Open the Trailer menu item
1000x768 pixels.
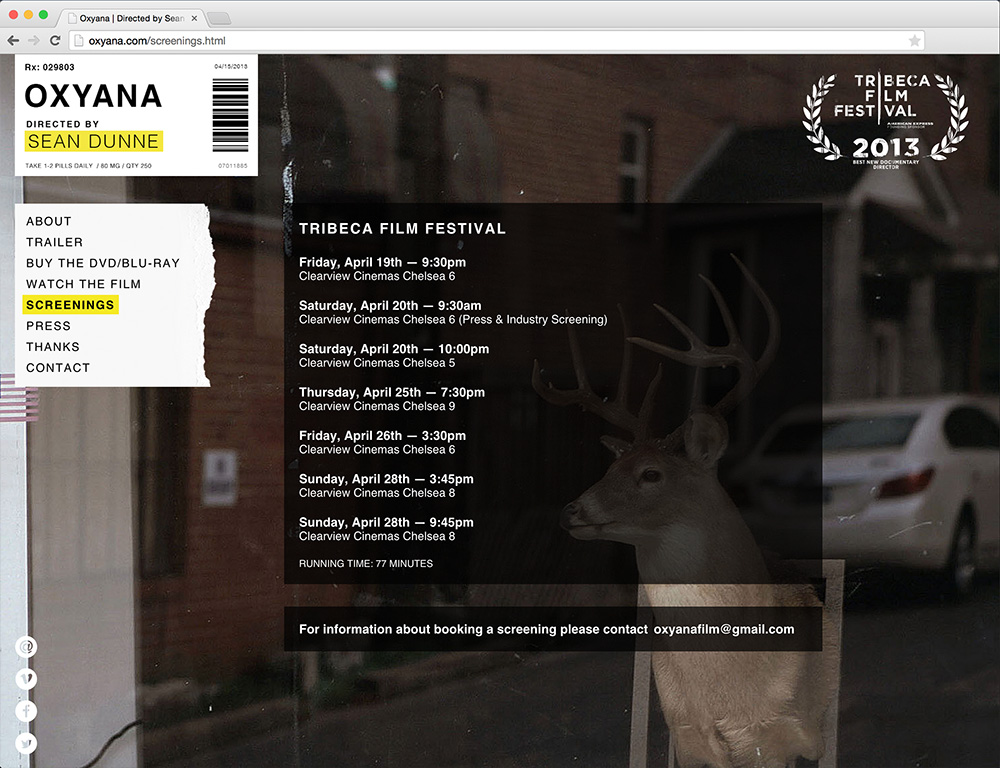click(55, 242)
